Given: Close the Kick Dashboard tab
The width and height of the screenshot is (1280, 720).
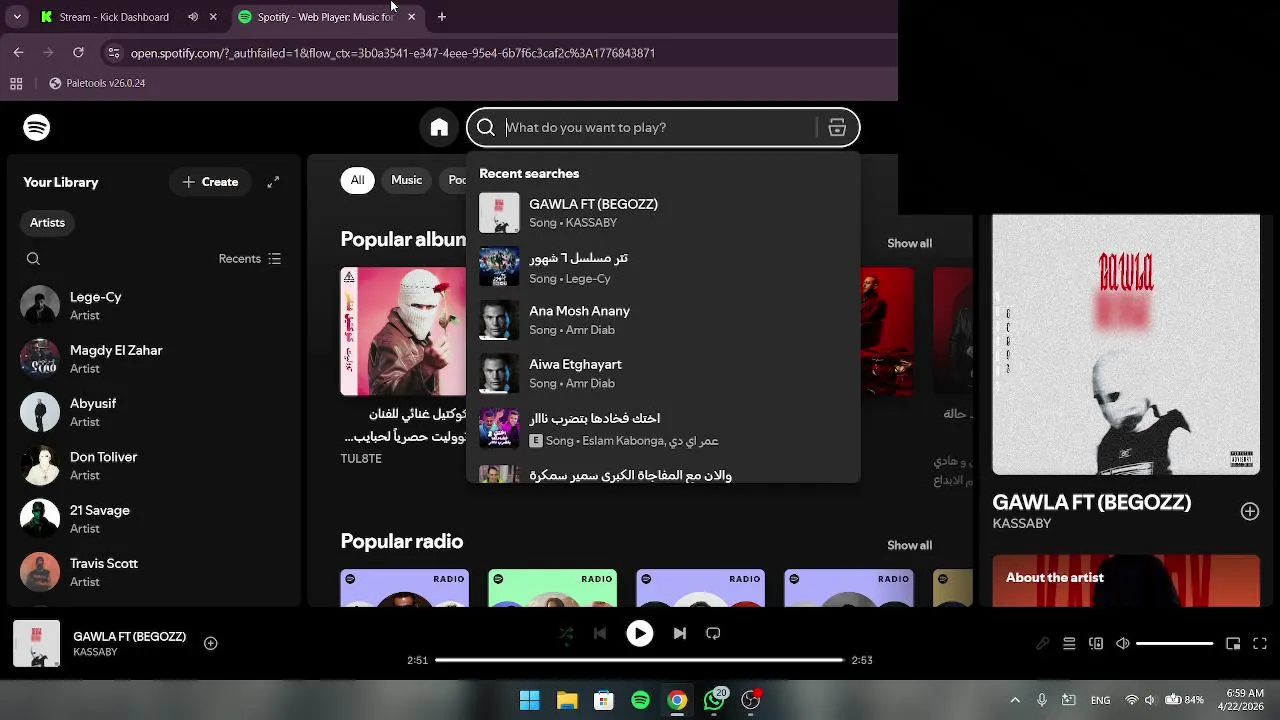Looking at the screenshot, I should click(x=213, y=17).
